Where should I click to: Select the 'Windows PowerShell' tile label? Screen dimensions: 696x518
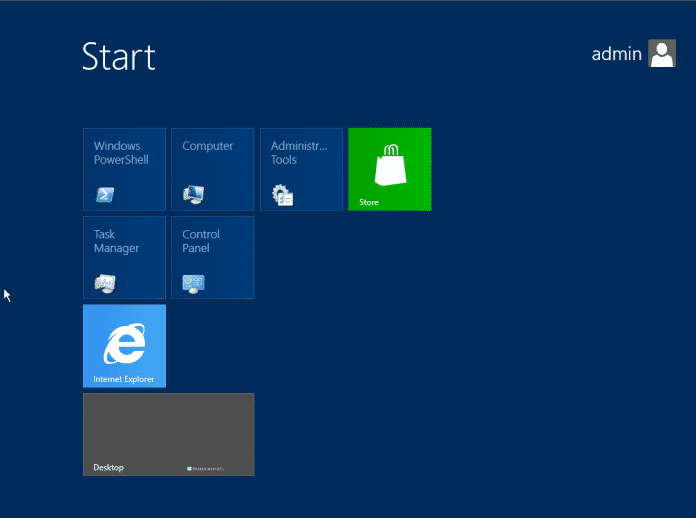click(121, 153)
